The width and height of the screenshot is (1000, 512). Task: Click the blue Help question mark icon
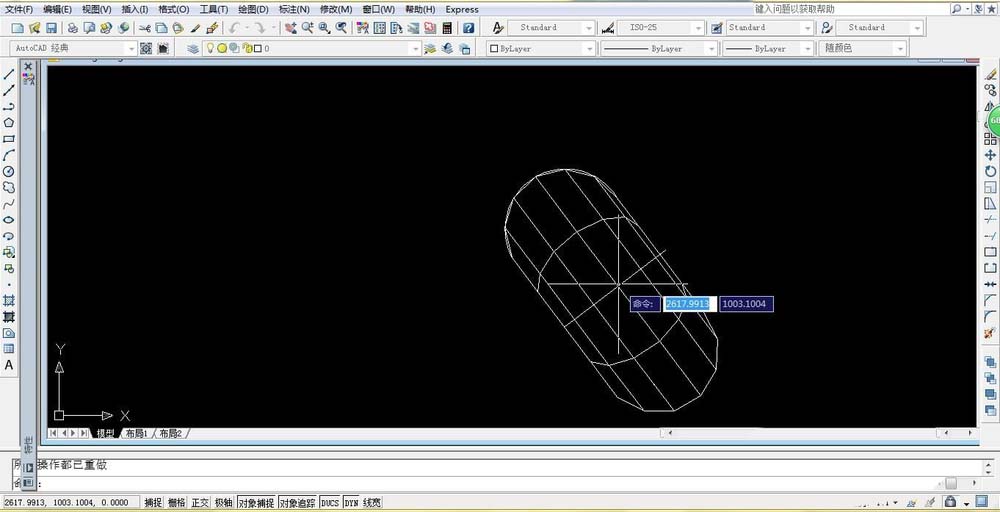point(469,28)
